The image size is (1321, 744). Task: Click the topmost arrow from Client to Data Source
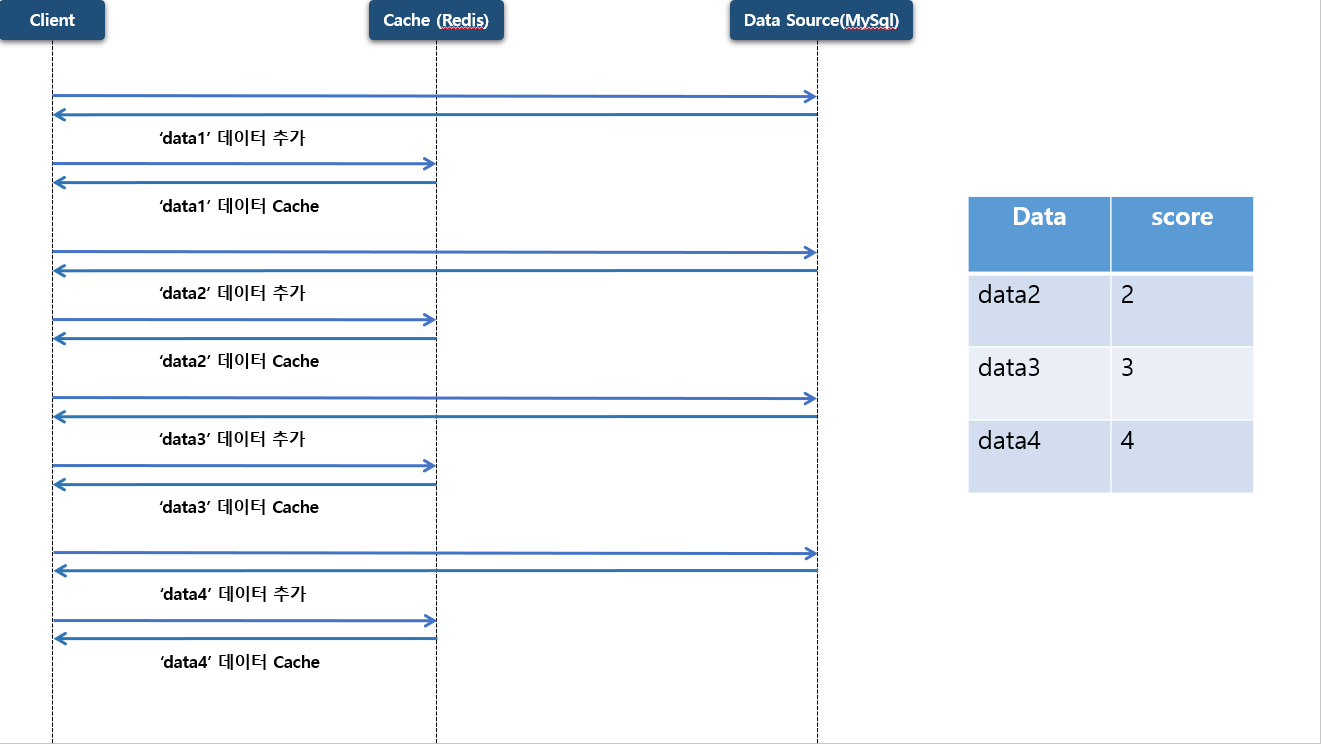435,96
